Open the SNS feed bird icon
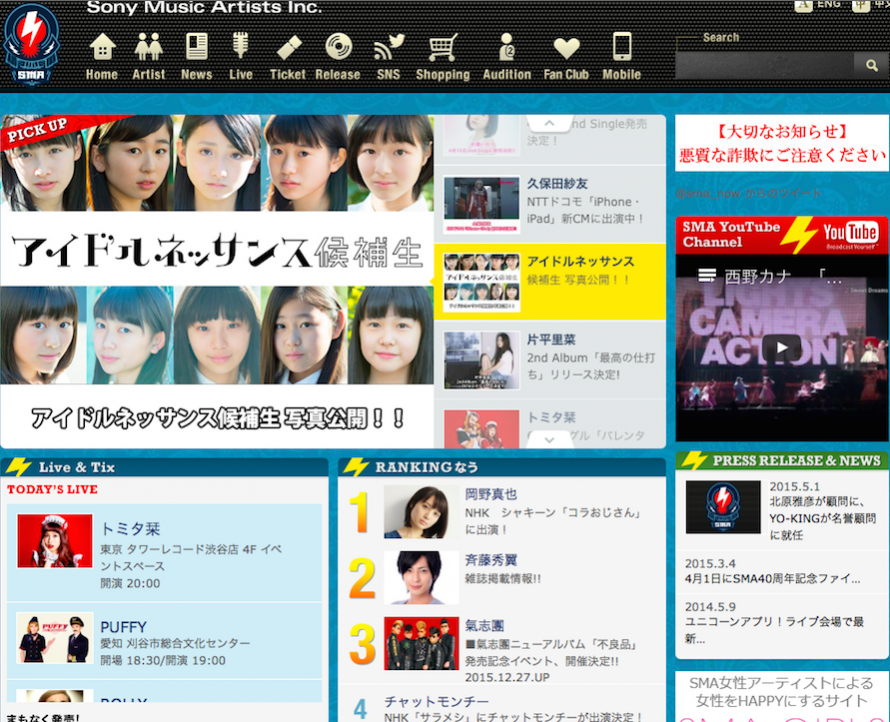This screenshot has width=890, height=722. (389, 47)
